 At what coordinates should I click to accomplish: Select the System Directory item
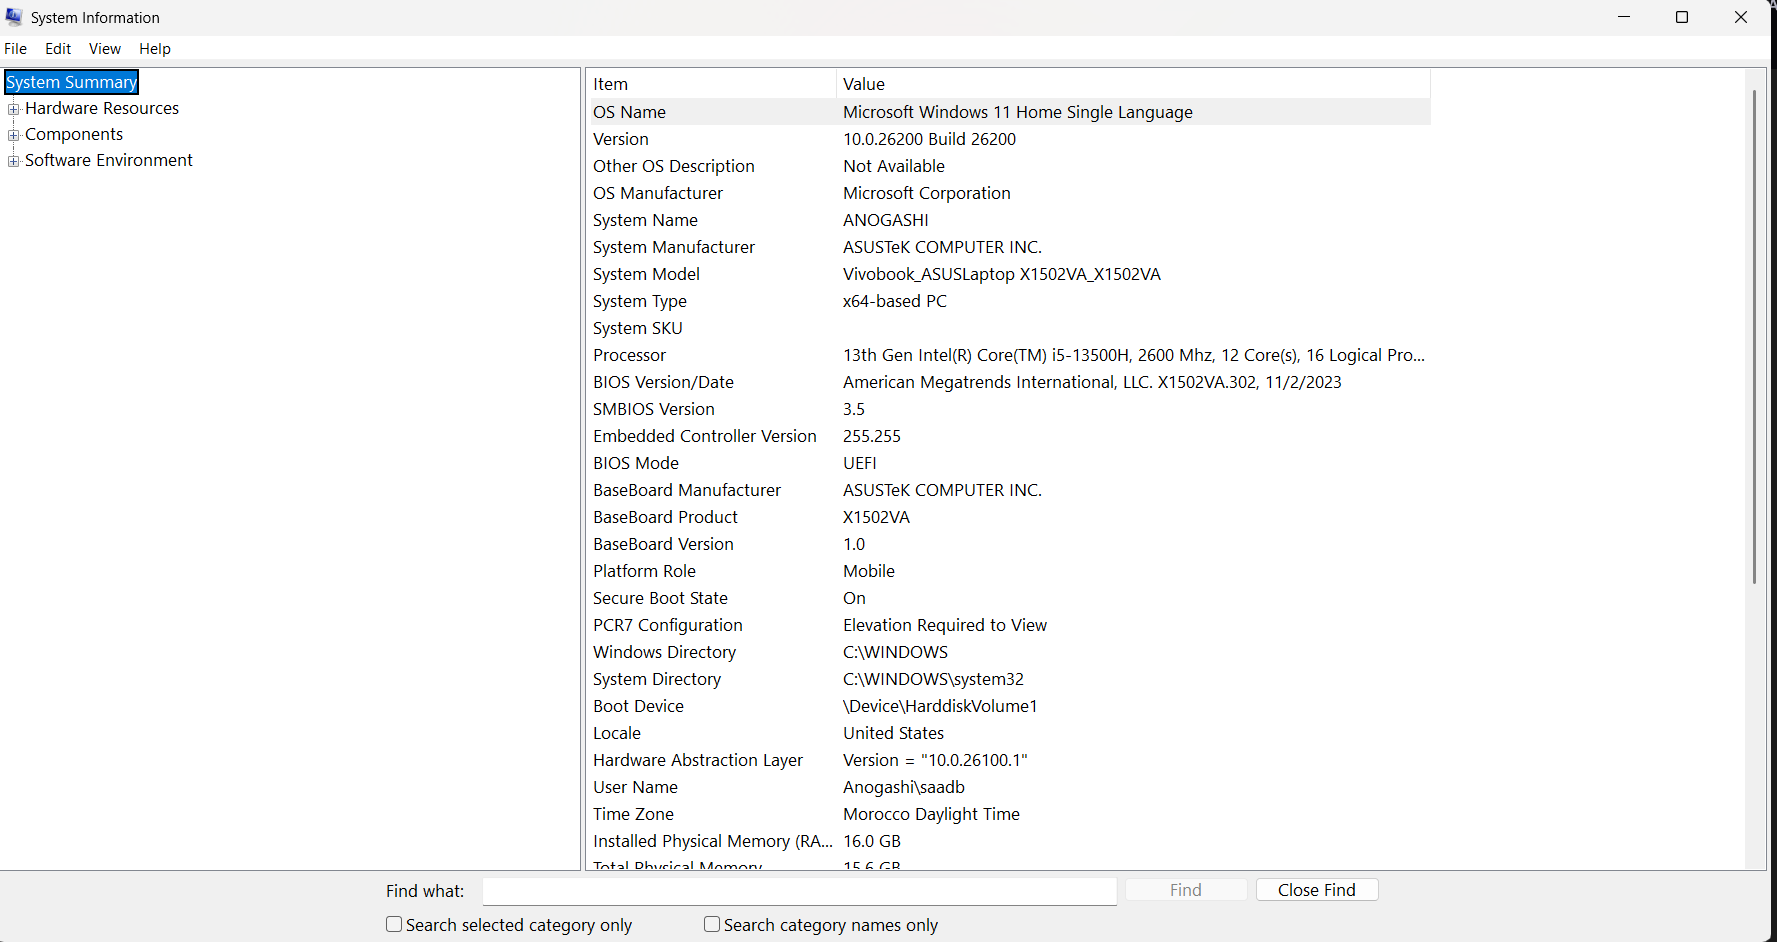click(657, 679)
